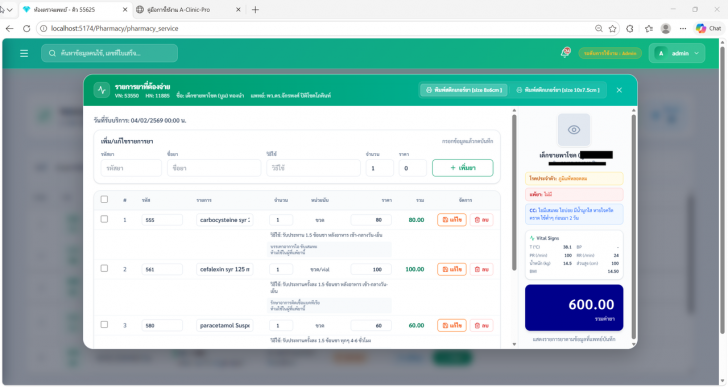Check the carbocysteine row checkbox
This screenshot has height=387, width=728.
pos(104,219)
